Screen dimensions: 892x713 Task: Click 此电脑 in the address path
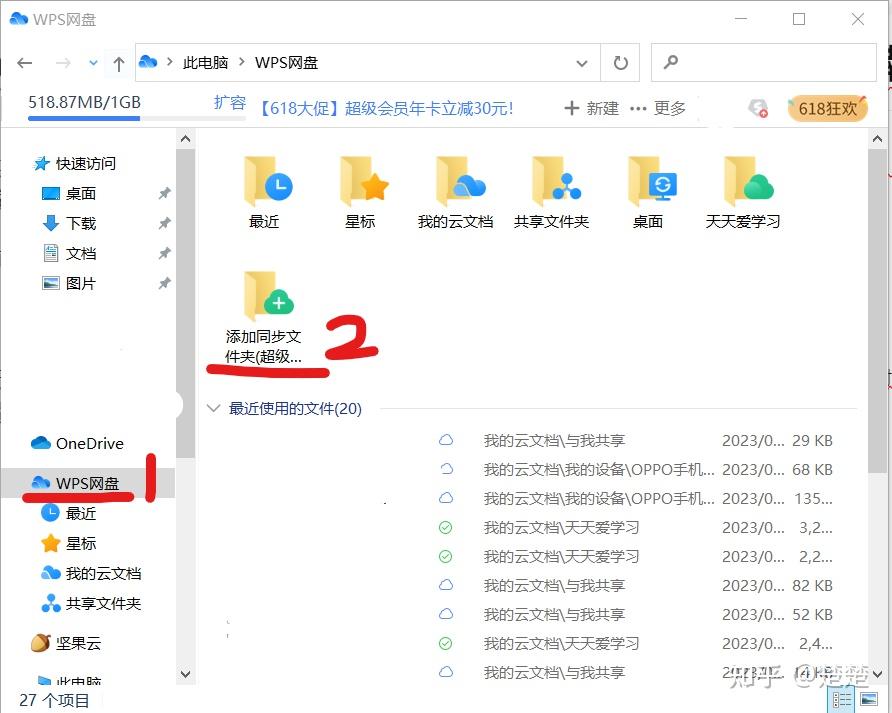pos(205,63)
